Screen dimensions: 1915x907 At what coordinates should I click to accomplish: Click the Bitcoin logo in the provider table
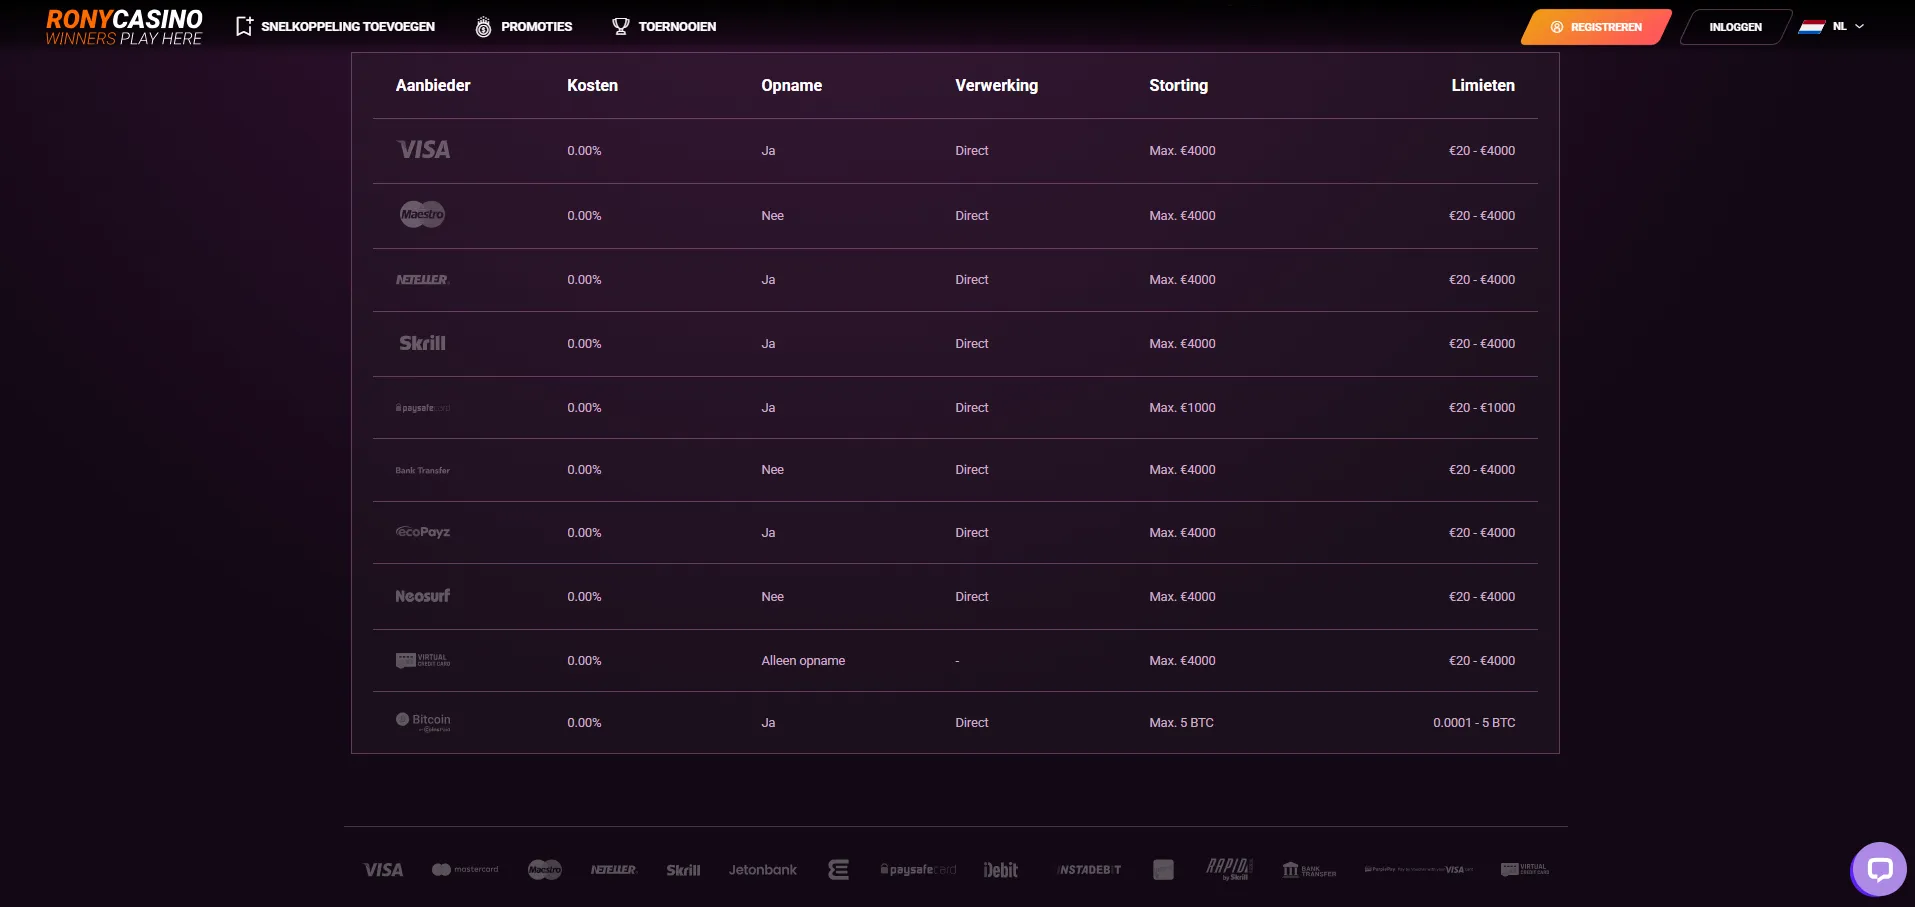click(423, 722)
